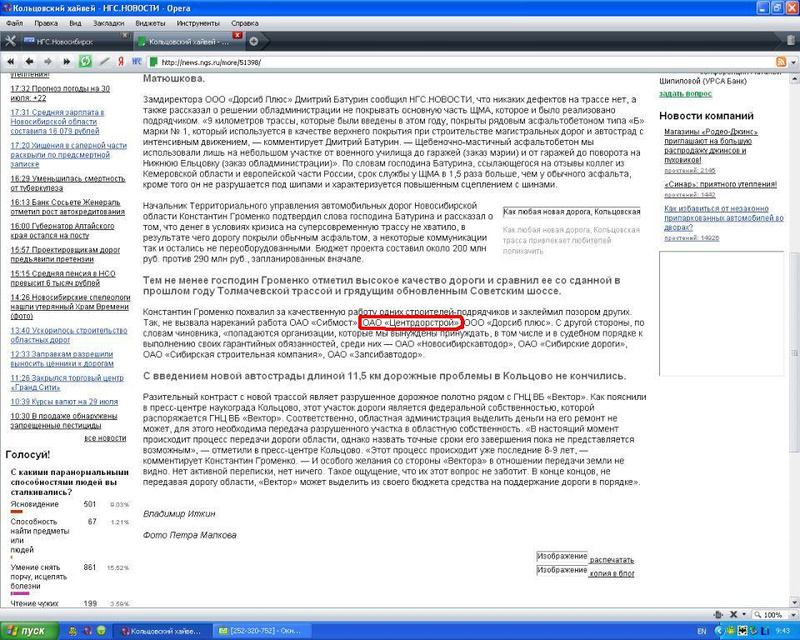Open the Вид menu
Viewport: 800px width, 640px height.
[75, 23]
